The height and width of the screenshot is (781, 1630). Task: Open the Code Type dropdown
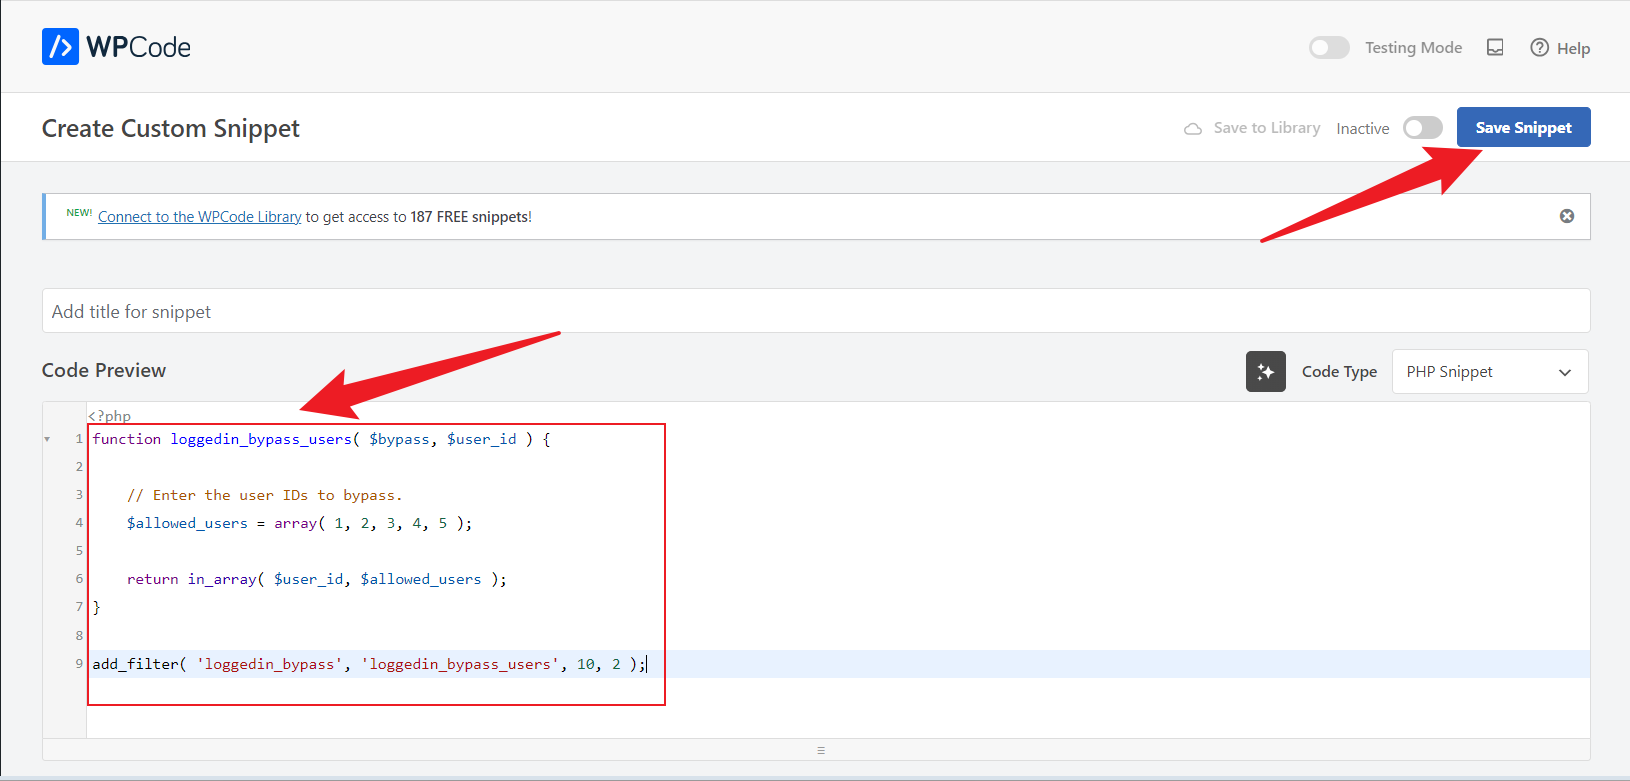coord(1490,372)
